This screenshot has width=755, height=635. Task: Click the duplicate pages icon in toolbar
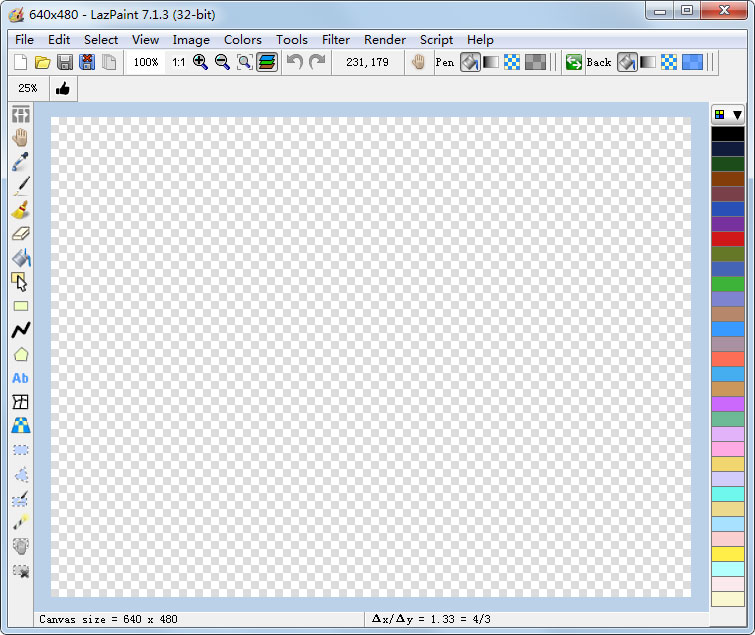109,62
